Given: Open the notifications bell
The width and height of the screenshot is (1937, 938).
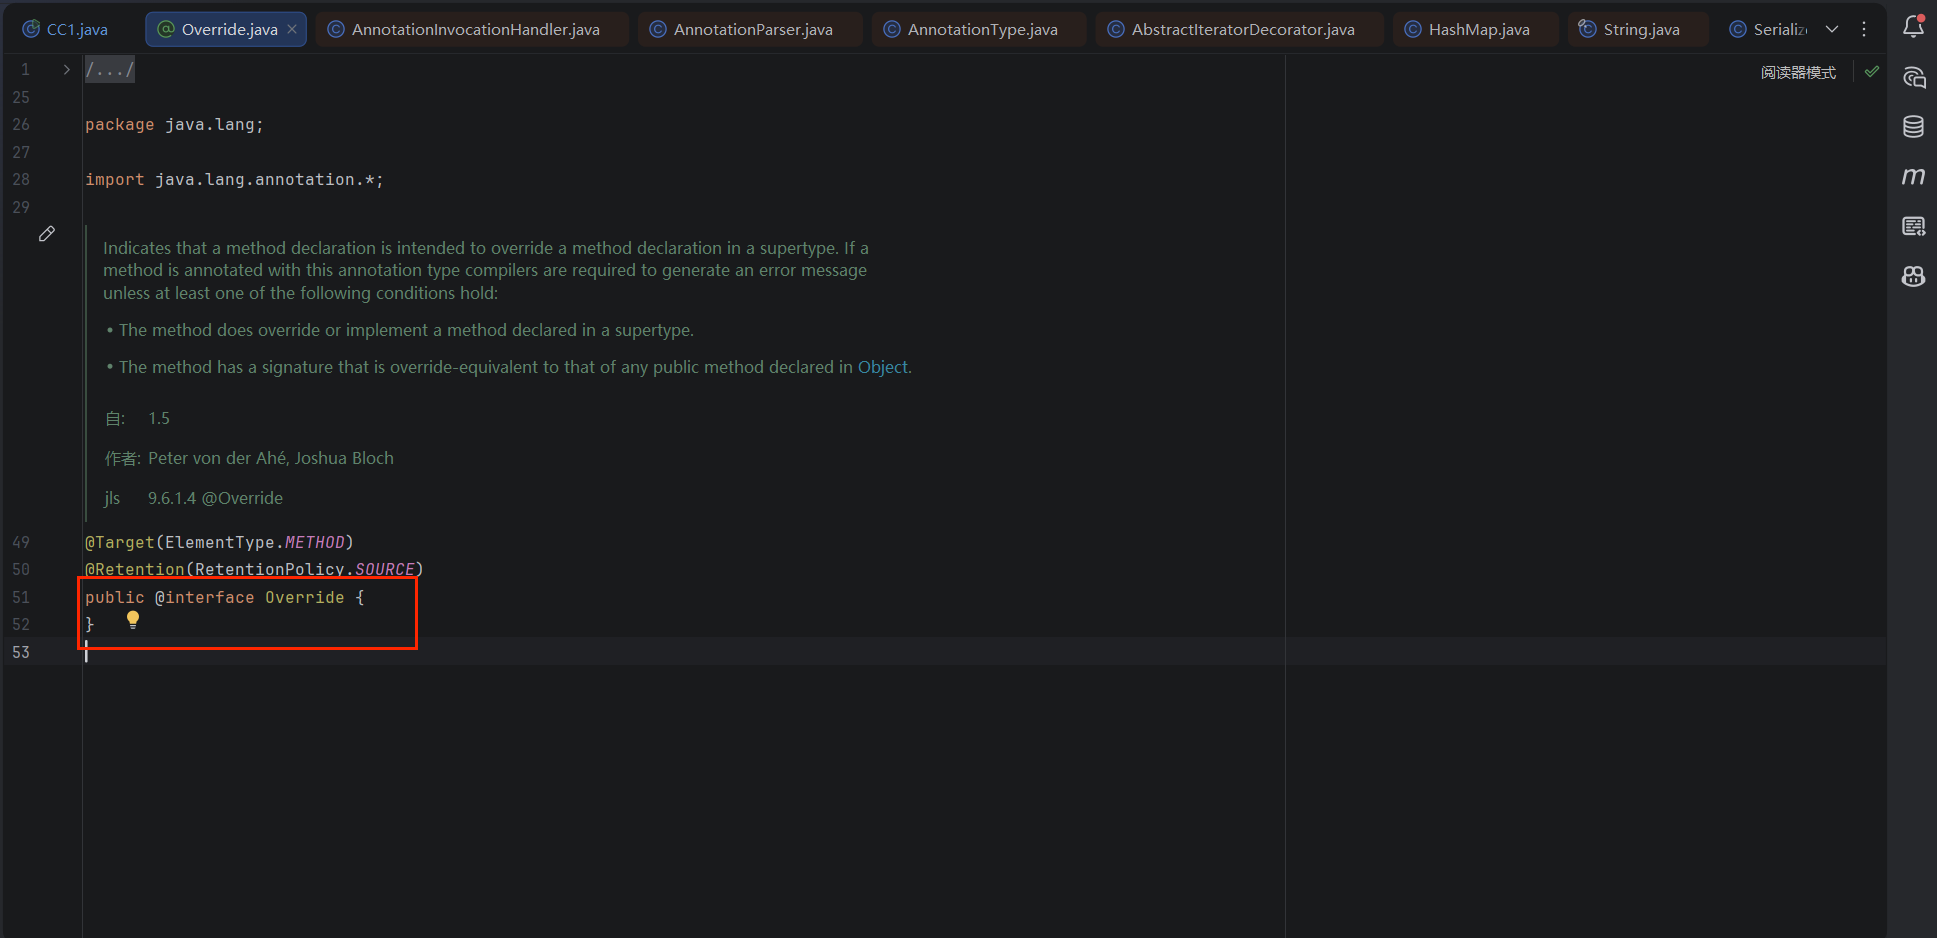Looking at the screenshot, I should coord(1913,27).
